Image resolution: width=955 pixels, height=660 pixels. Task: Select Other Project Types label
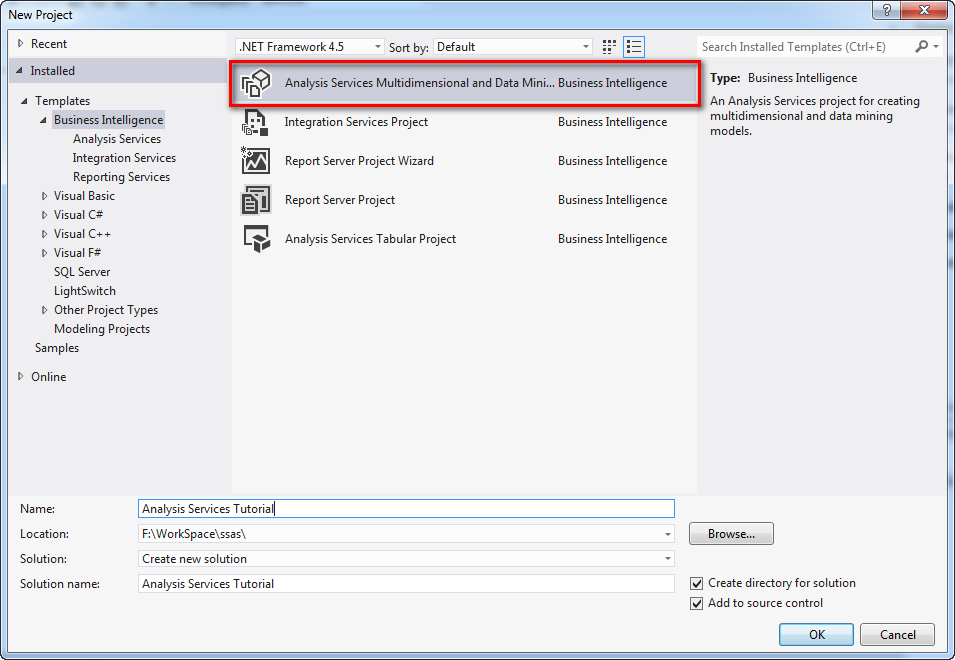point(106,309)
